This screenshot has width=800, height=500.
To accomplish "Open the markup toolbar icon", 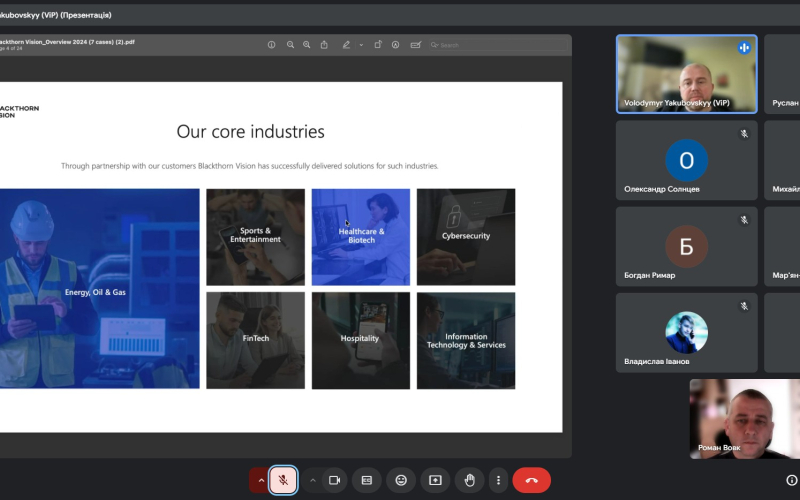I will 395,45.
